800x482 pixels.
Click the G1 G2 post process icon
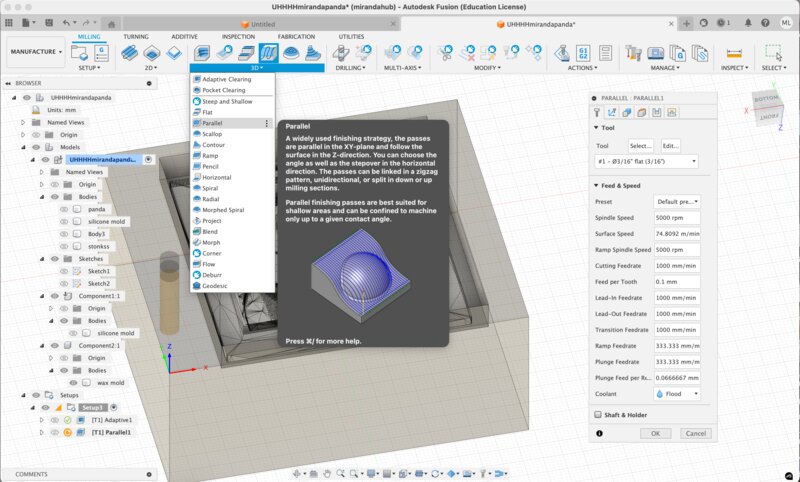[583, 53]
